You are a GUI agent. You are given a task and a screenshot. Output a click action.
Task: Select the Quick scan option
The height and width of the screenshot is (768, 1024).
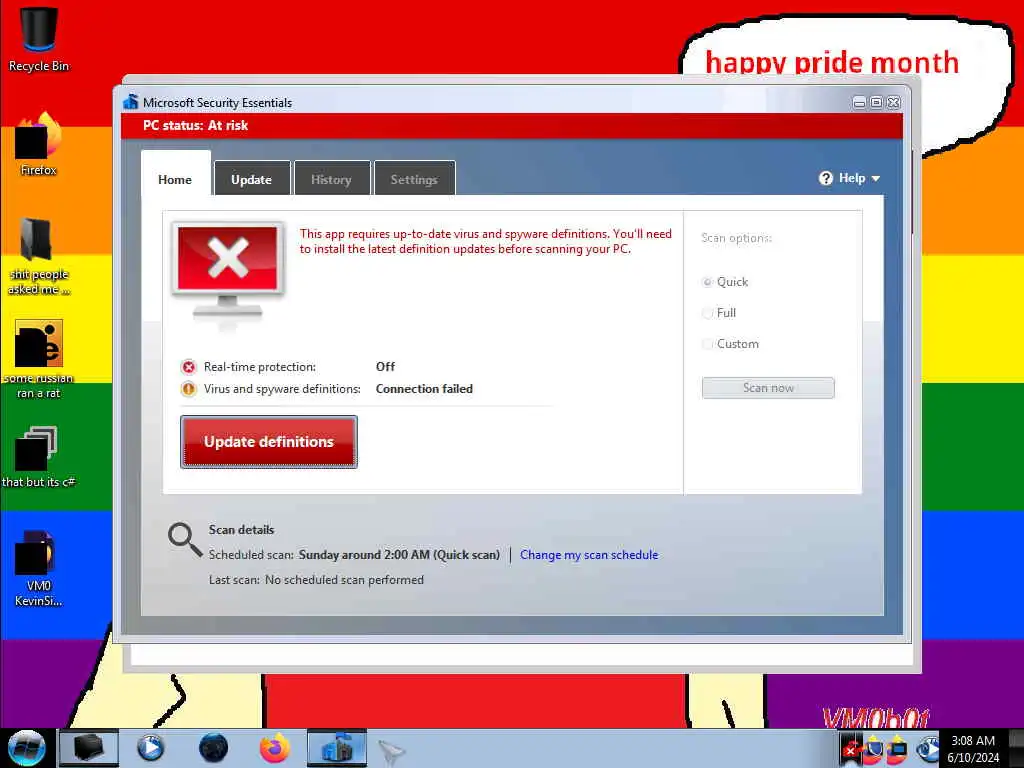[707, 282]
